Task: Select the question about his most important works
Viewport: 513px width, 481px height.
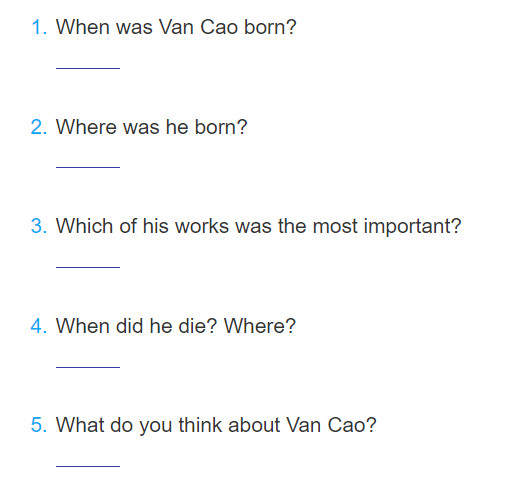Action: (259, 227)
